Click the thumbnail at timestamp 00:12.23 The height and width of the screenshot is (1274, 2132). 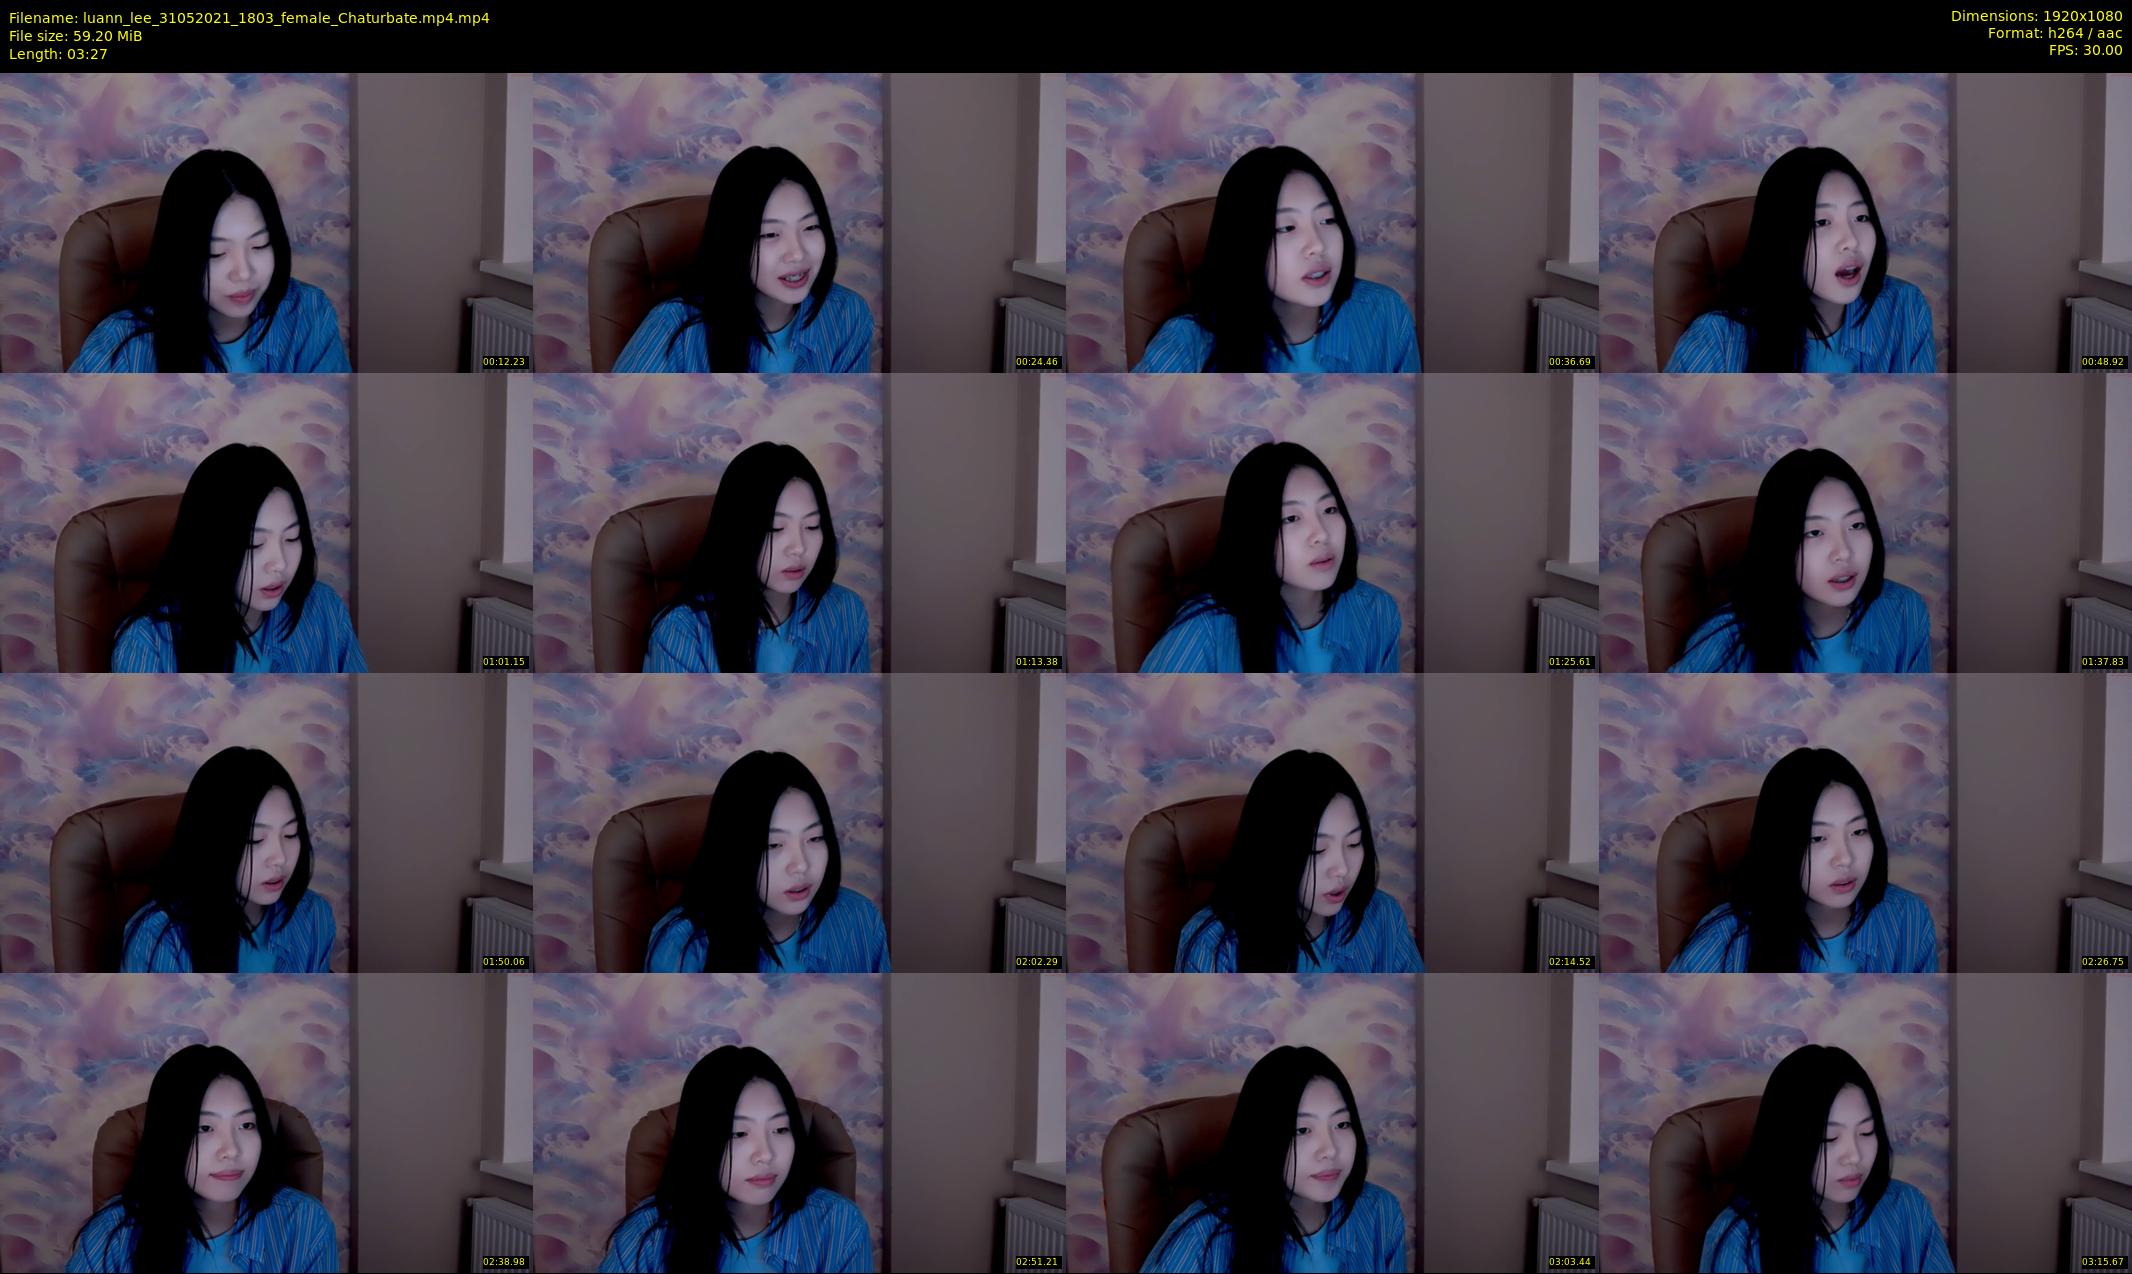266,222
